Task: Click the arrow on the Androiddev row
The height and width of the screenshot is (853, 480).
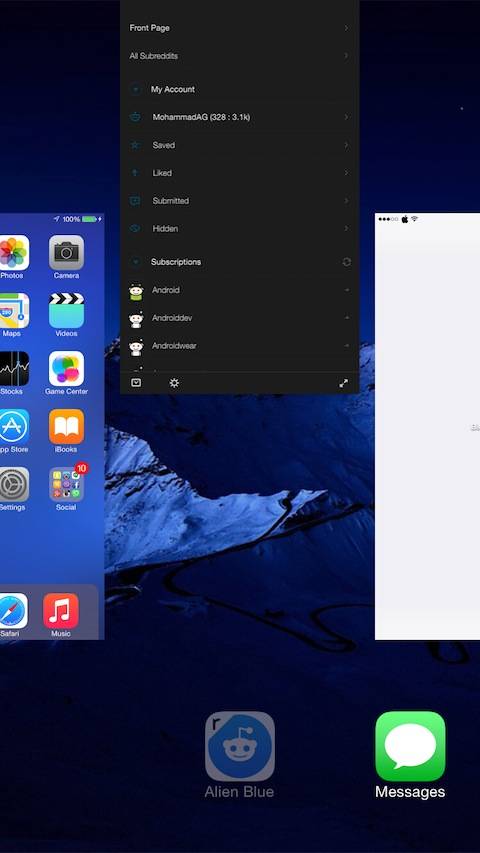Action: pos(347,318)
